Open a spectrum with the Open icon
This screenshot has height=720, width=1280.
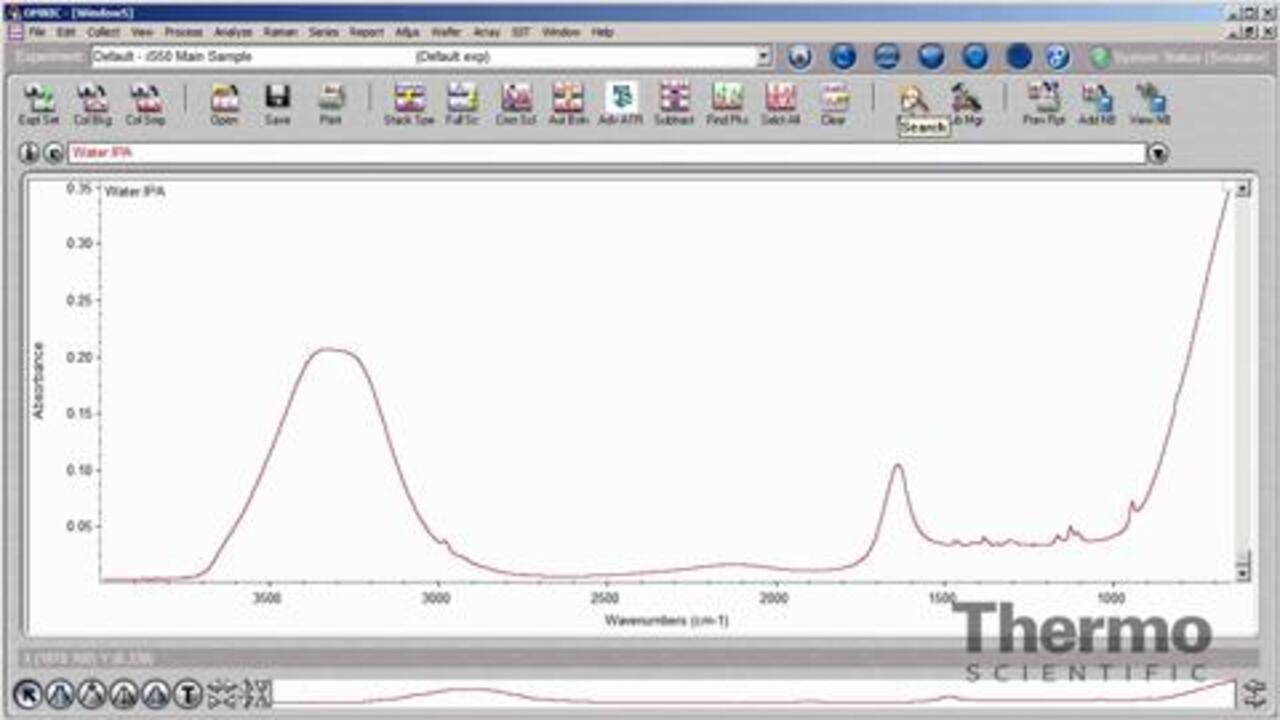(x=225, y=102)
